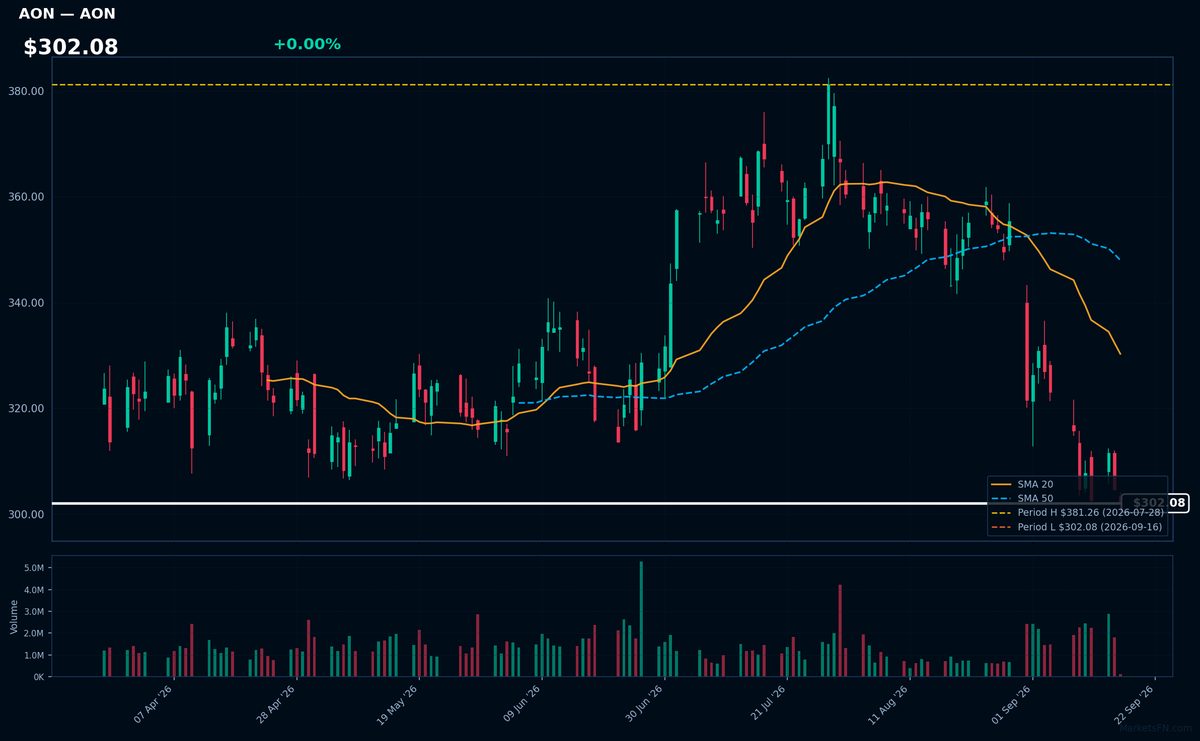Click the 09 Jun '26 date label
Screen dimensions: 1200x741
click(x=523, y=703)
